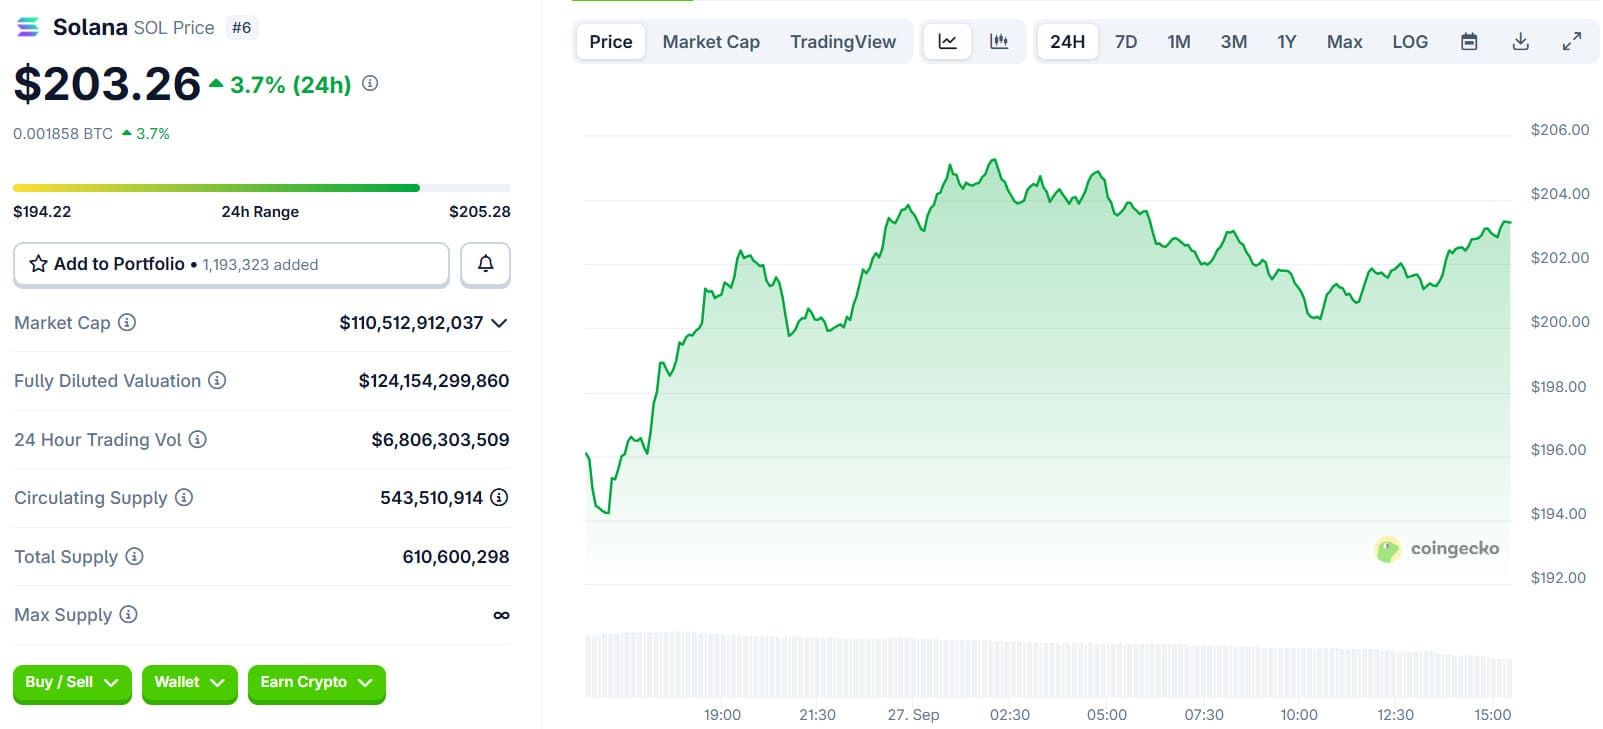Expand the Market Cap value chevron

coord(499,323)
